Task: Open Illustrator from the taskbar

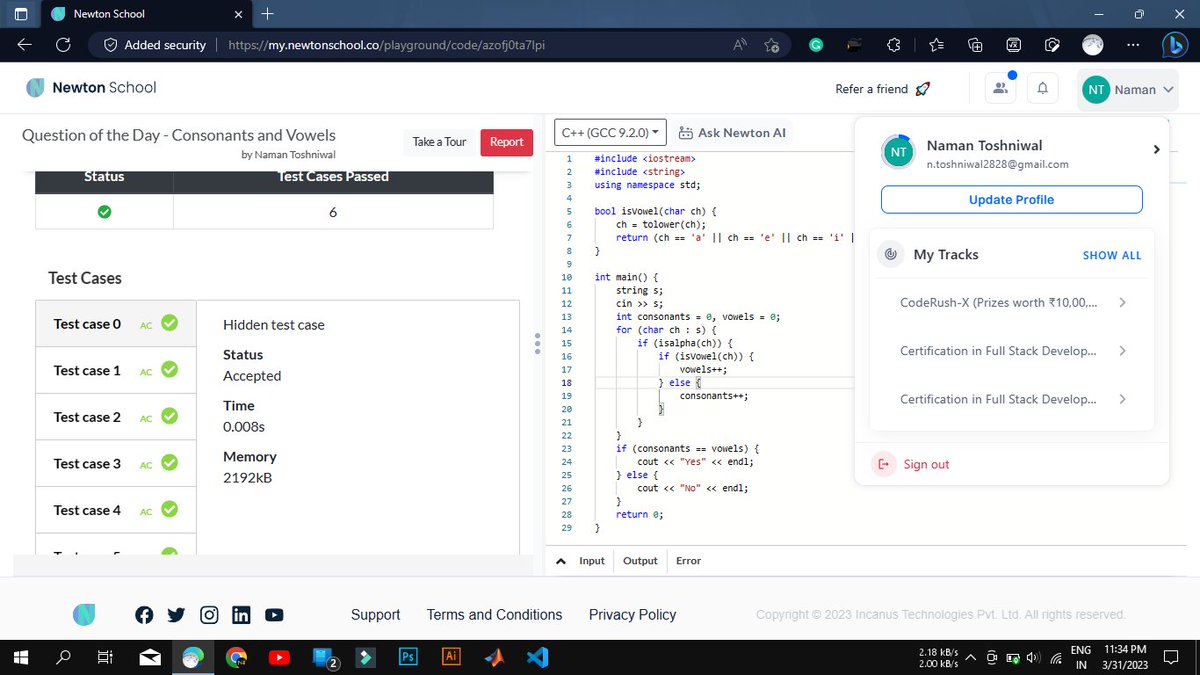Action: point(451,657)
